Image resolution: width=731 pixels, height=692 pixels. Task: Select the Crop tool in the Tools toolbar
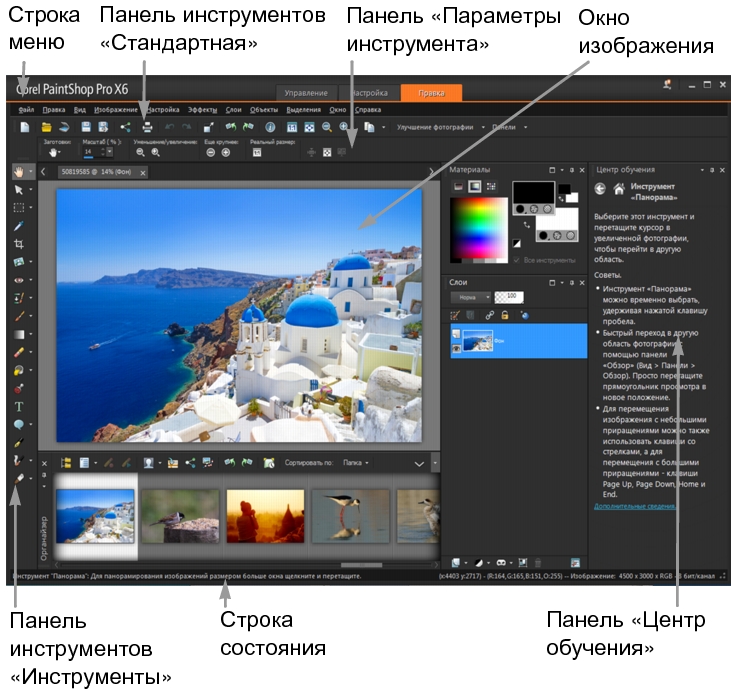19,243
